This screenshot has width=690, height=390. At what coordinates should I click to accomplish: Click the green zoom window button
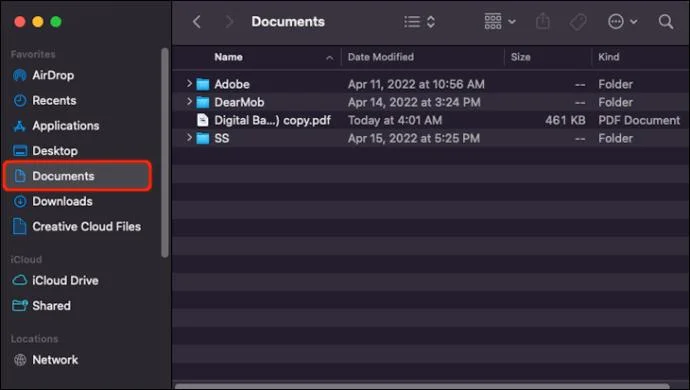[56, 22]
